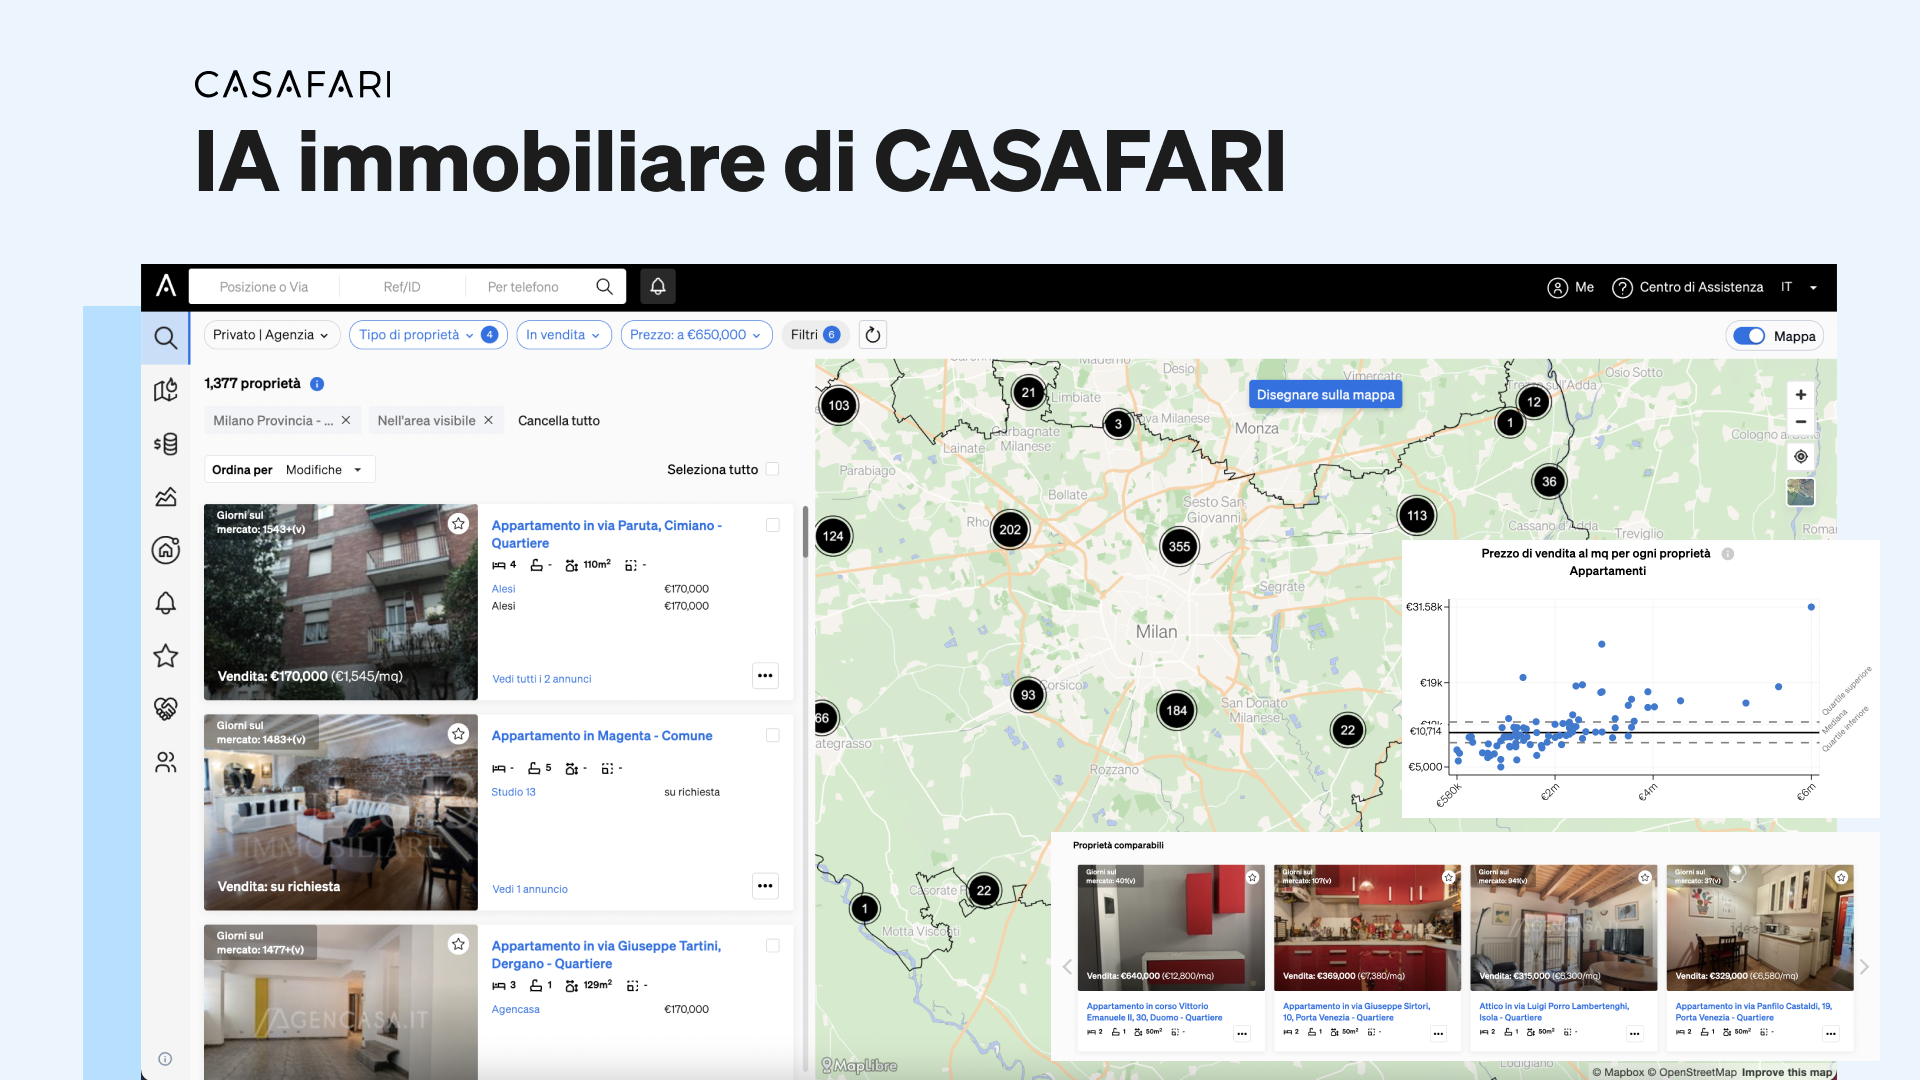Open the notifications bell in top bar
This screenshot has width=1920, height=1080.
(x=658, y=286)
